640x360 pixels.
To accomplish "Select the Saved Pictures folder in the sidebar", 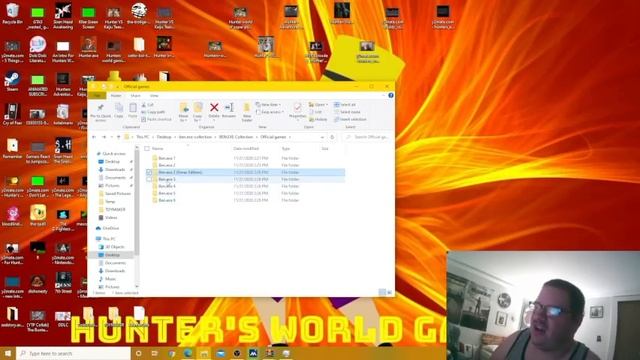I will 115,193.
